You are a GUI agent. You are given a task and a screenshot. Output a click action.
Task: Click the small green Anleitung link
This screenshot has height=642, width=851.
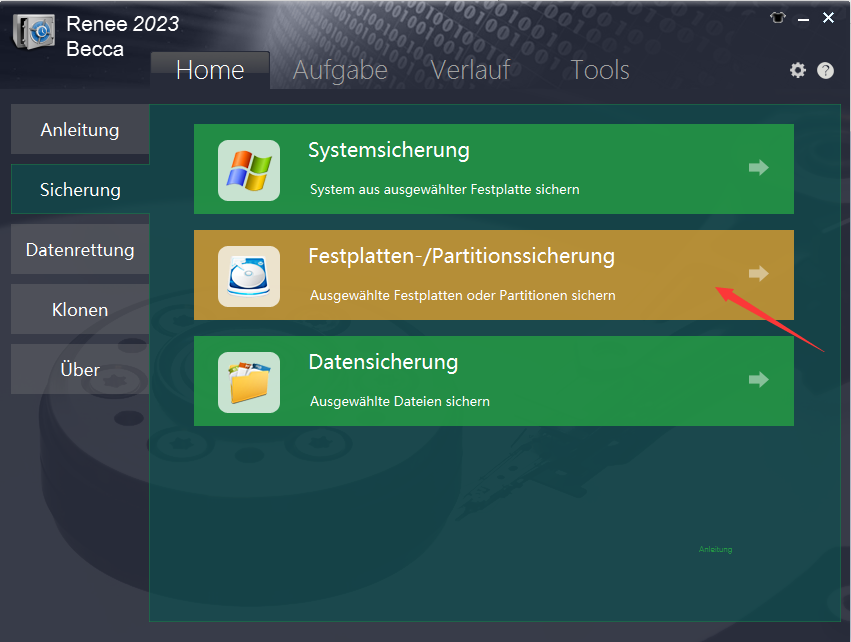tap(715, 549)
